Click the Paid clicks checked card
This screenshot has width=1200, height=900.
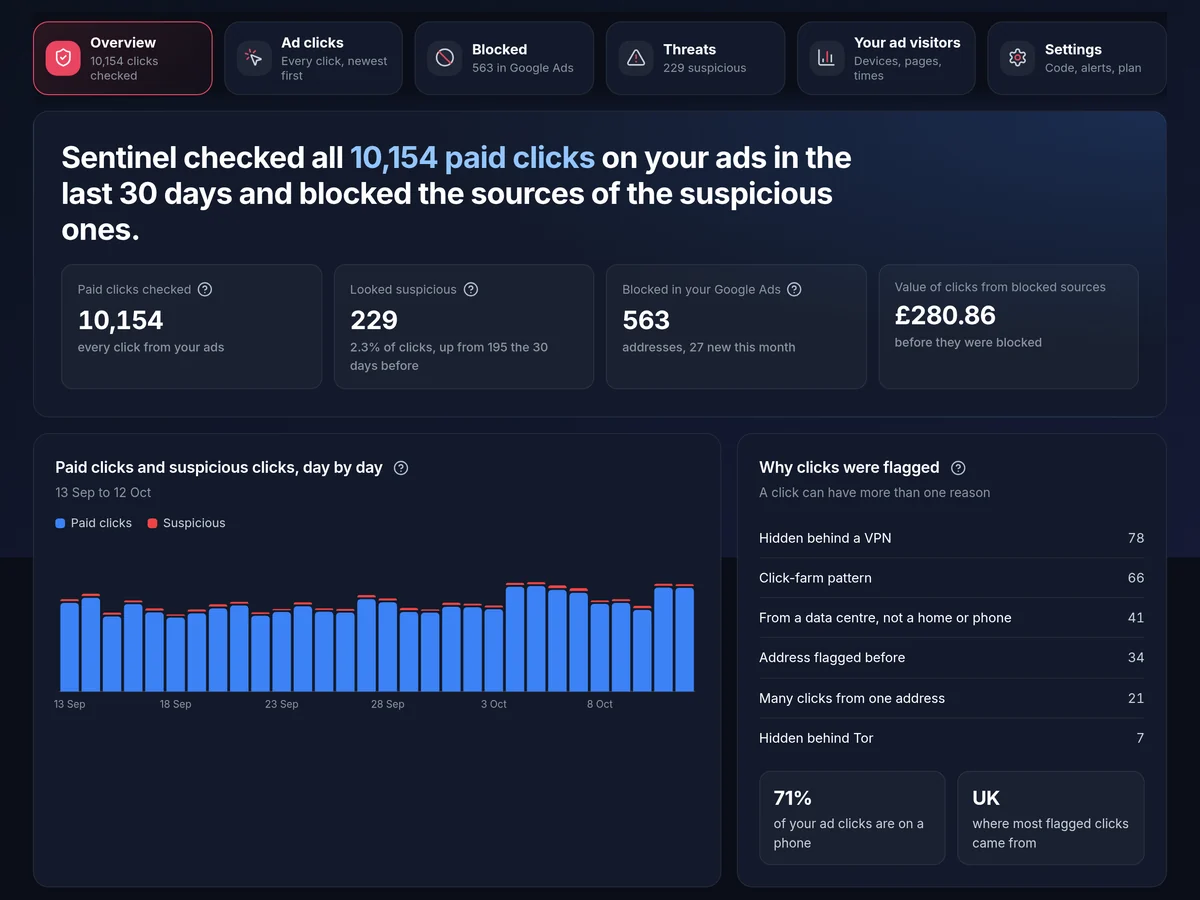(x=192, y=326)
